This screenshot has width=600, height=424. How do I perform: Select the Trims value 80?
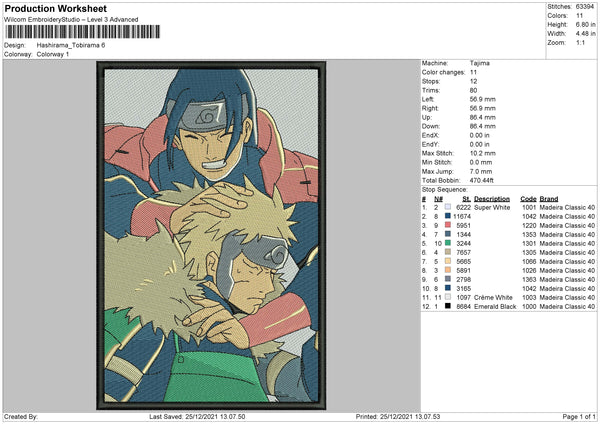(473, 90)
